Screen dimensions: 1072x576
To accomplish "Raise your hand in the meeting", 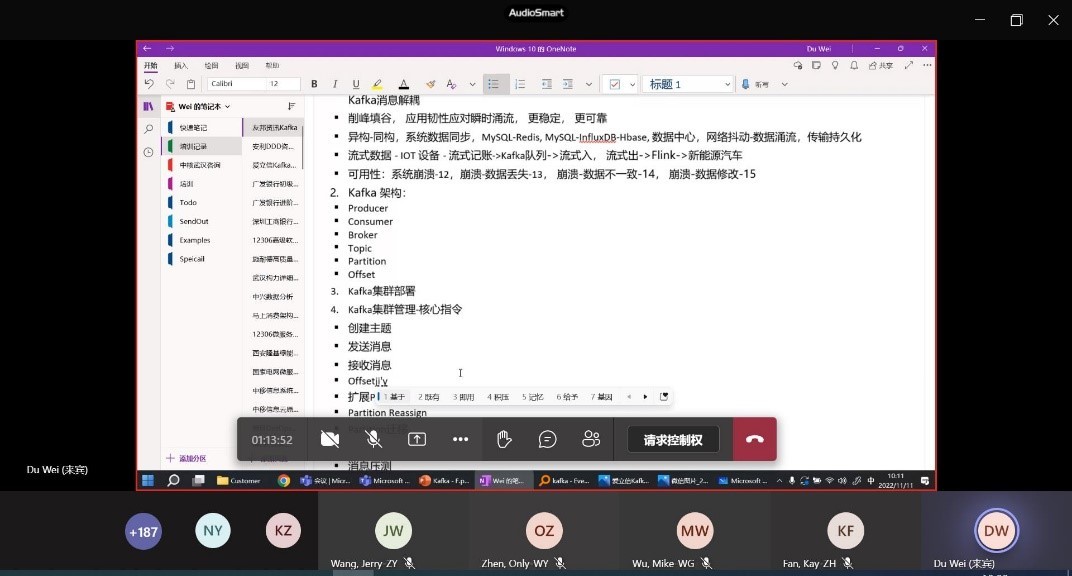I will pyautogui.click(x=505, y=439).
